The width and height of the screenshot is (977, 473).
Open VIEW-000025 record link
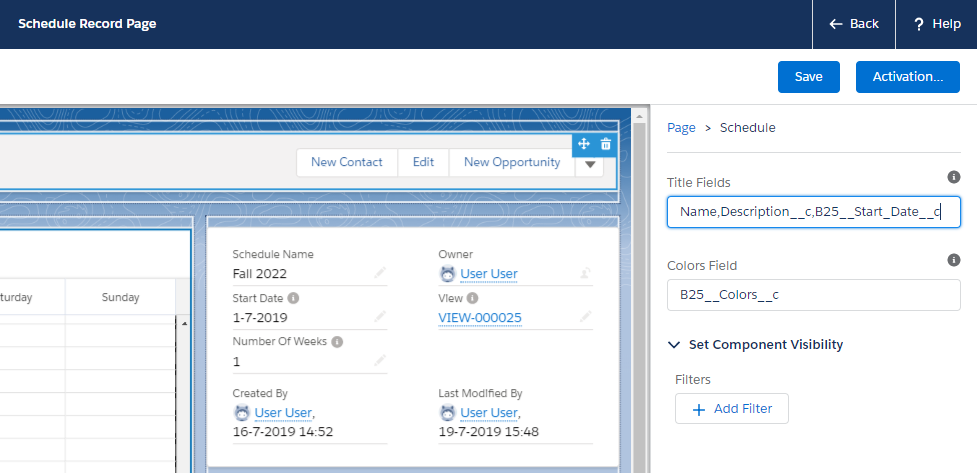(480, 318)
